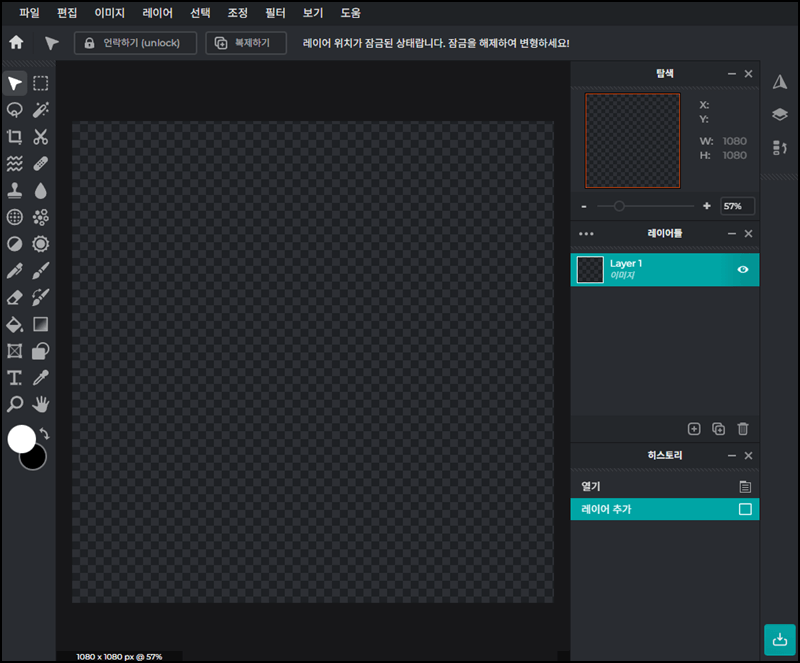The image size is (800, 663).
Task: Select the Eraser tool
Action: pyautogui.click(x=15, y=297)
